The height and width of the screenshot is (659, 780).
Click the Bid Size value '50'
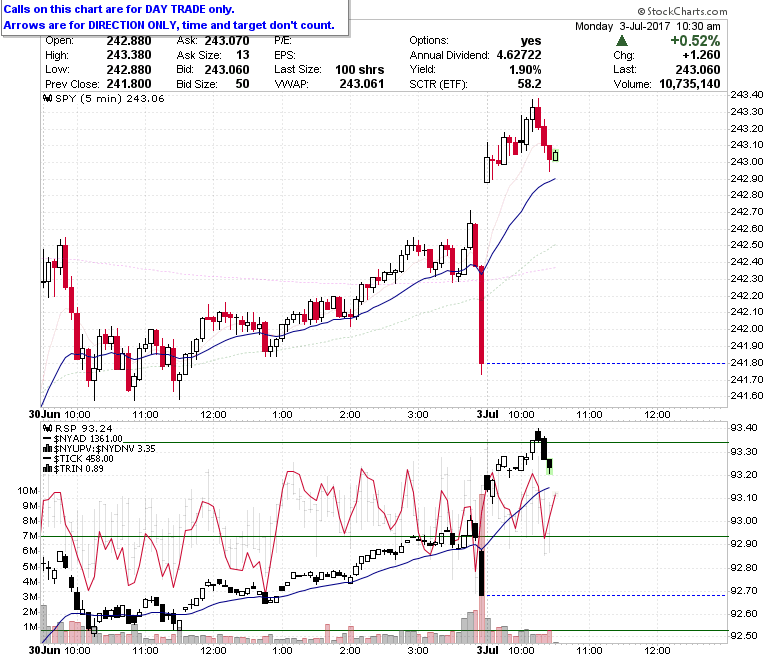coord(242,84)
